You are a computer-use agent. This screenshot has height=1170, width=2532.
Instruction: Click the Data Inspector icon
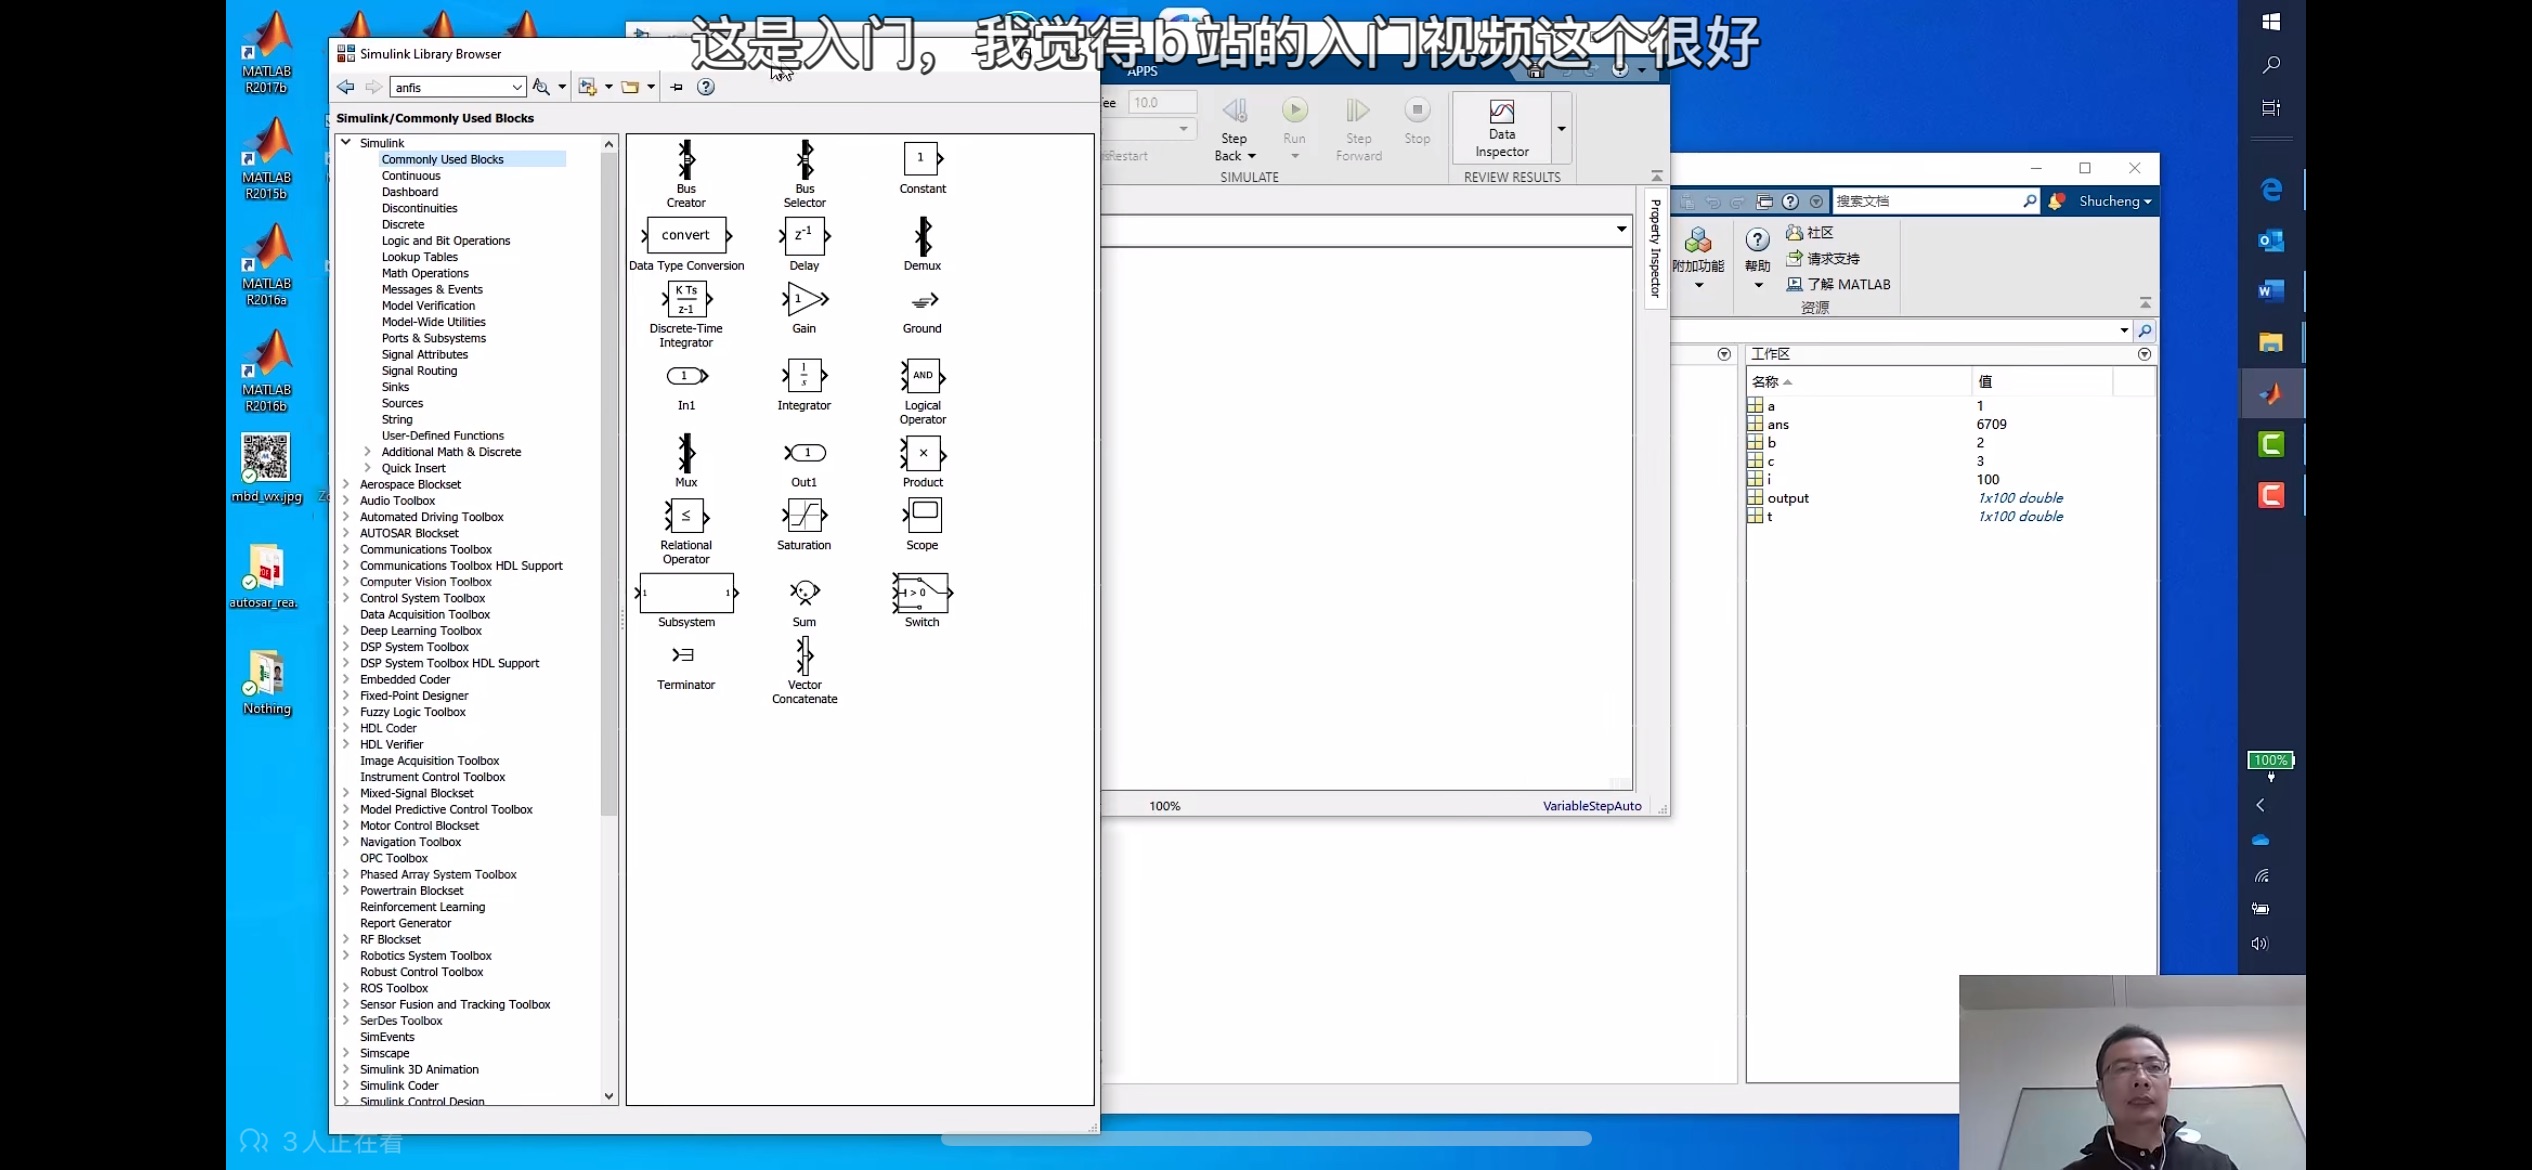pos(1501,112)
